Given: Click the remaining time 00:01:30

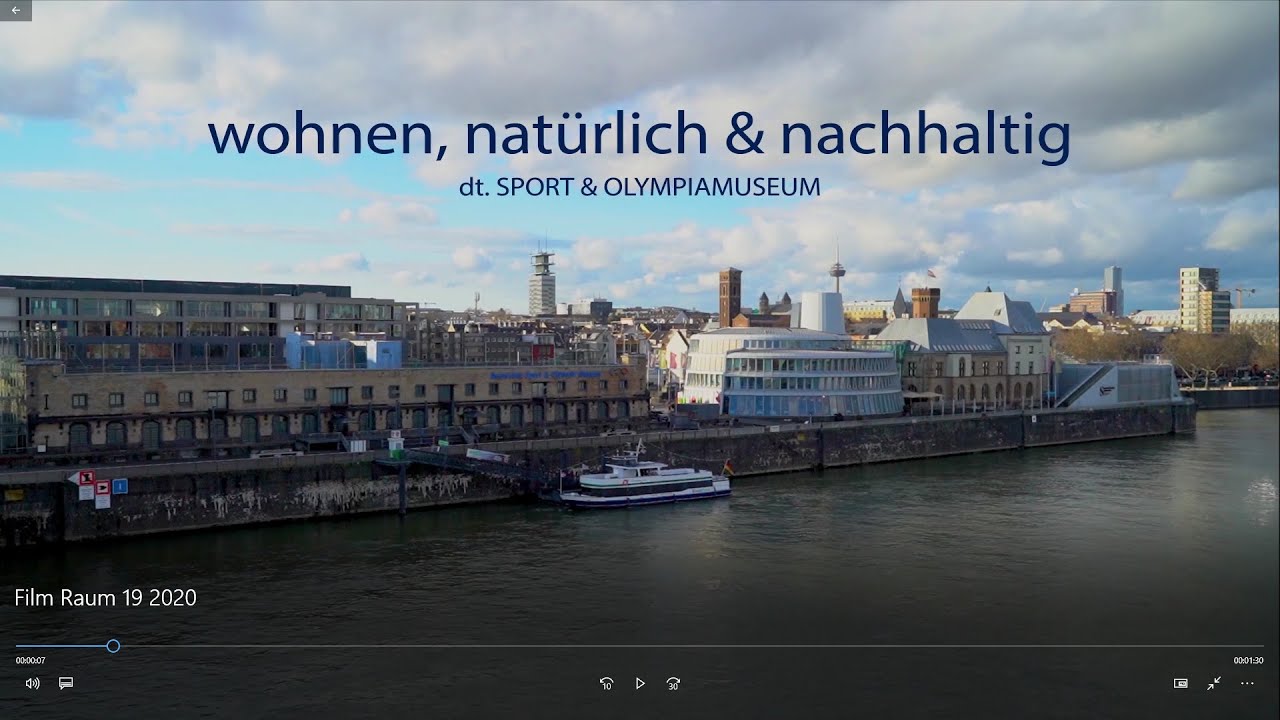Looking at the screenshot, I should click(x=1248, y=660).
